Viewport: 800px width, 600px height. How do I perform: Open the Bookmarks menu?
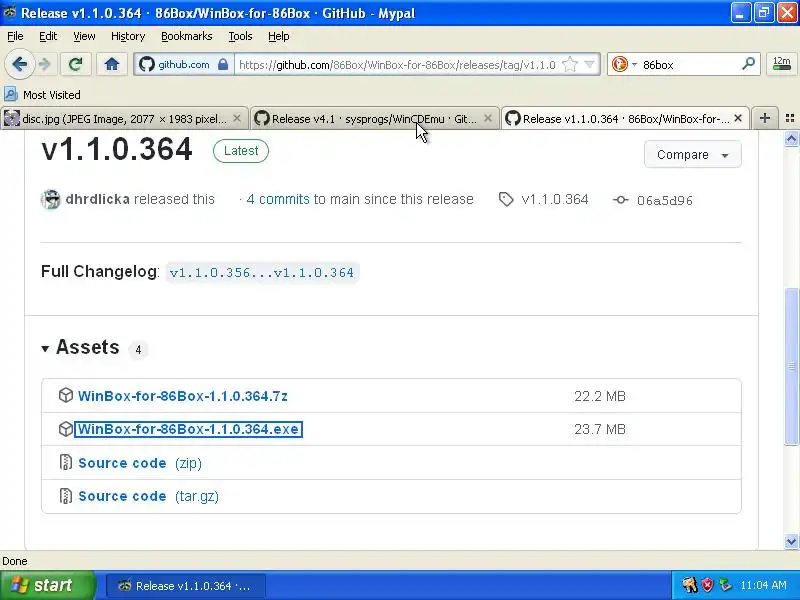187,36
